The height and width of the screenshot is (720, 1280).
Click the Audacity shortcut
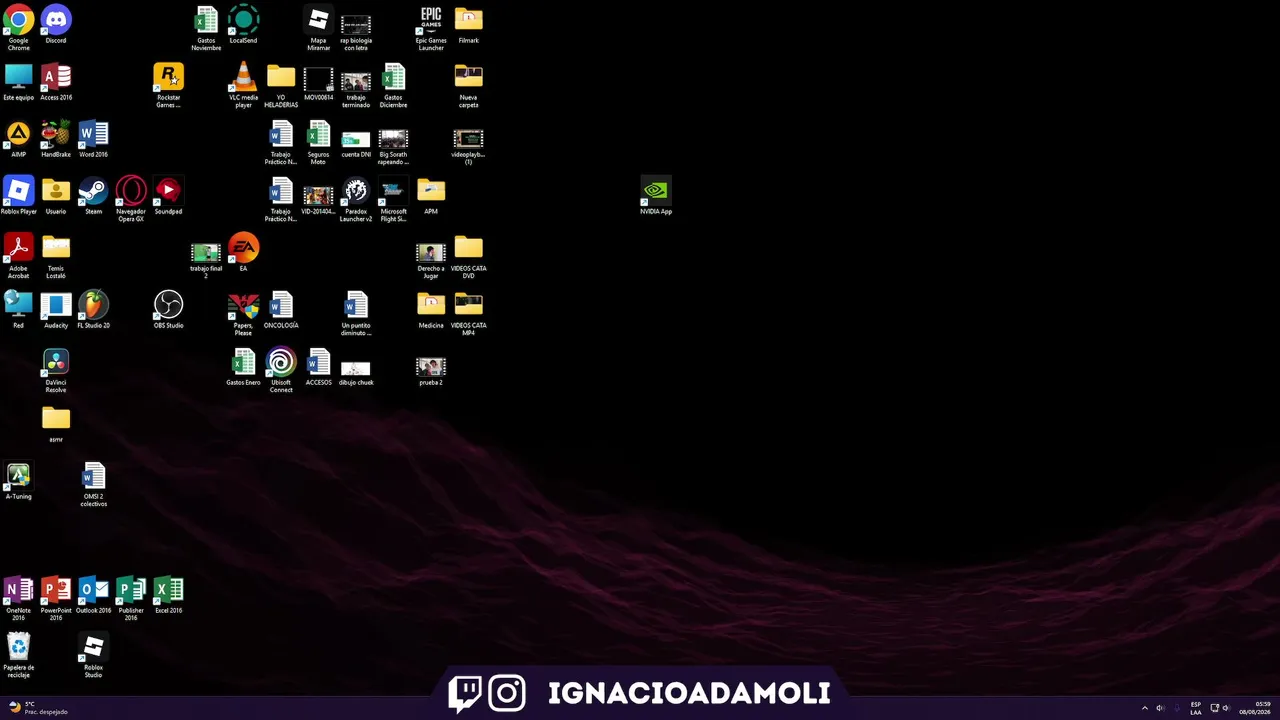tap(56, 305)
